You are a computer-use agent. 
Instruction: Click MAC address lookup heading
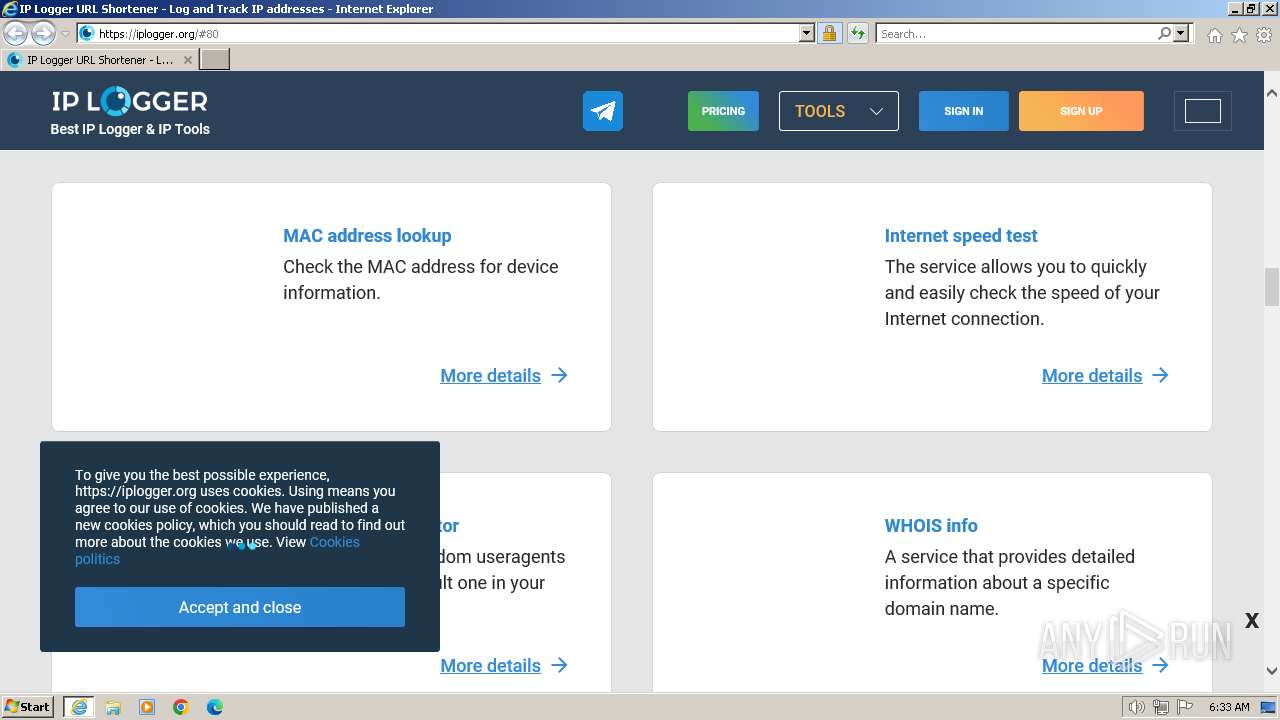click(x=367, y=236)
